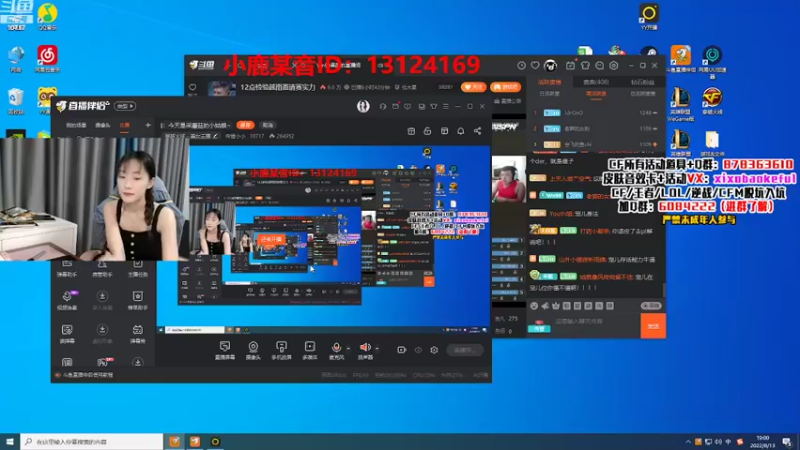Add the 摄像头 camera source
The height and width of the screenshot is (450, 800).
click(x=253, y=351)
